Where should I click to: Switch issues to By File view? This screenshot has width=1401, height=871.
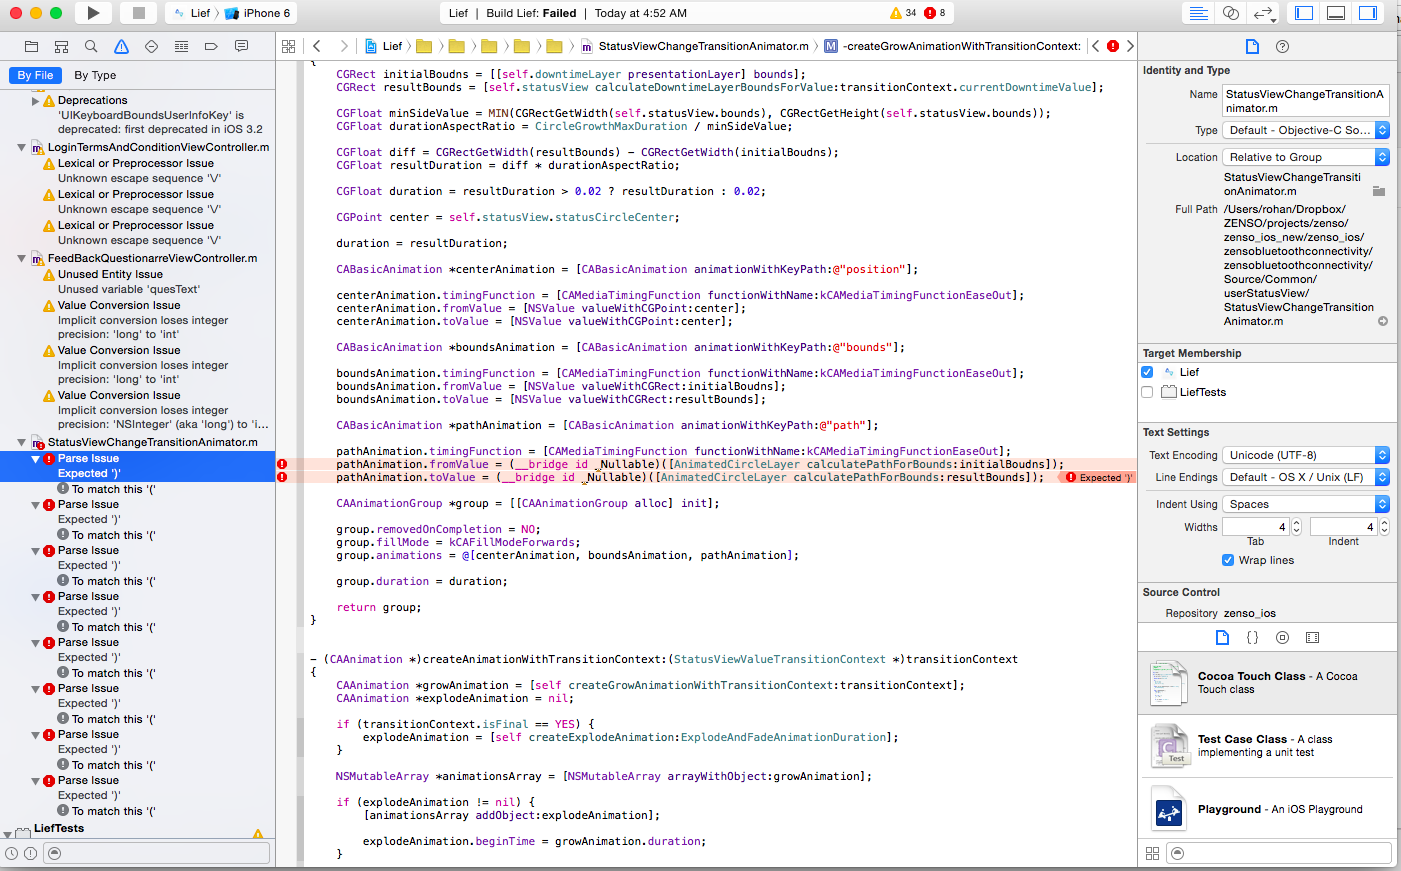pyautogui.click(x=35, y=75)
